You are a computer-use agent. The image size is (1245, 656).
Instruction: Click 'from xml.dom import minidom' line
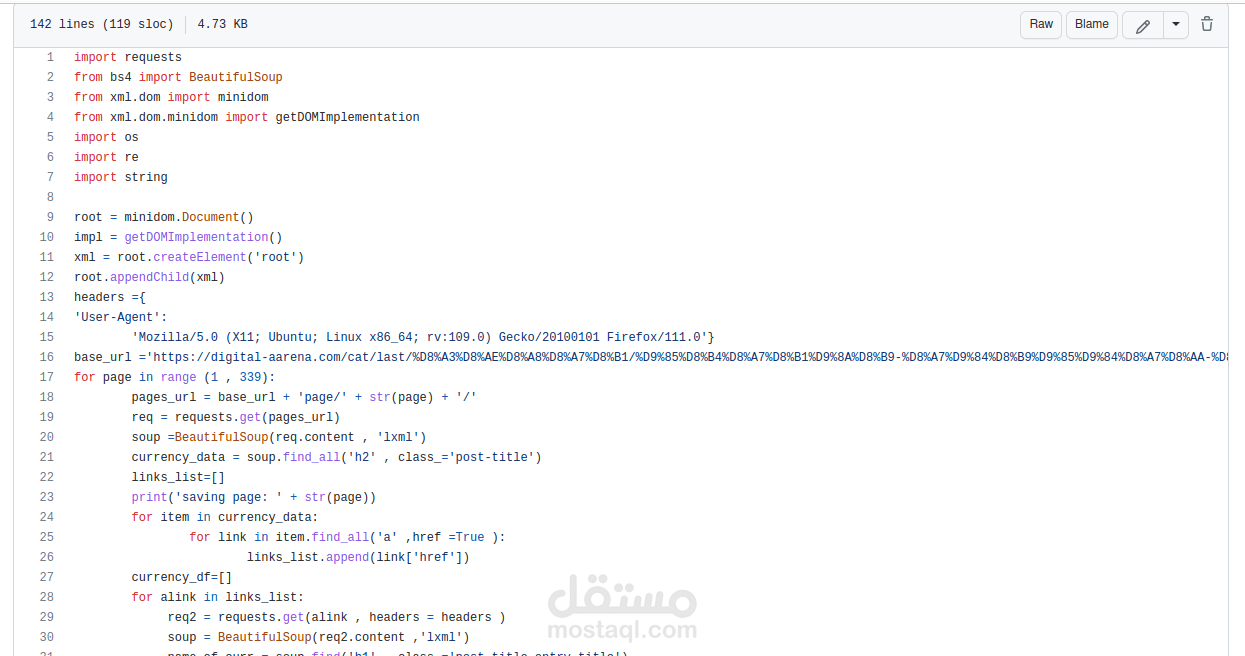[171, 97]
